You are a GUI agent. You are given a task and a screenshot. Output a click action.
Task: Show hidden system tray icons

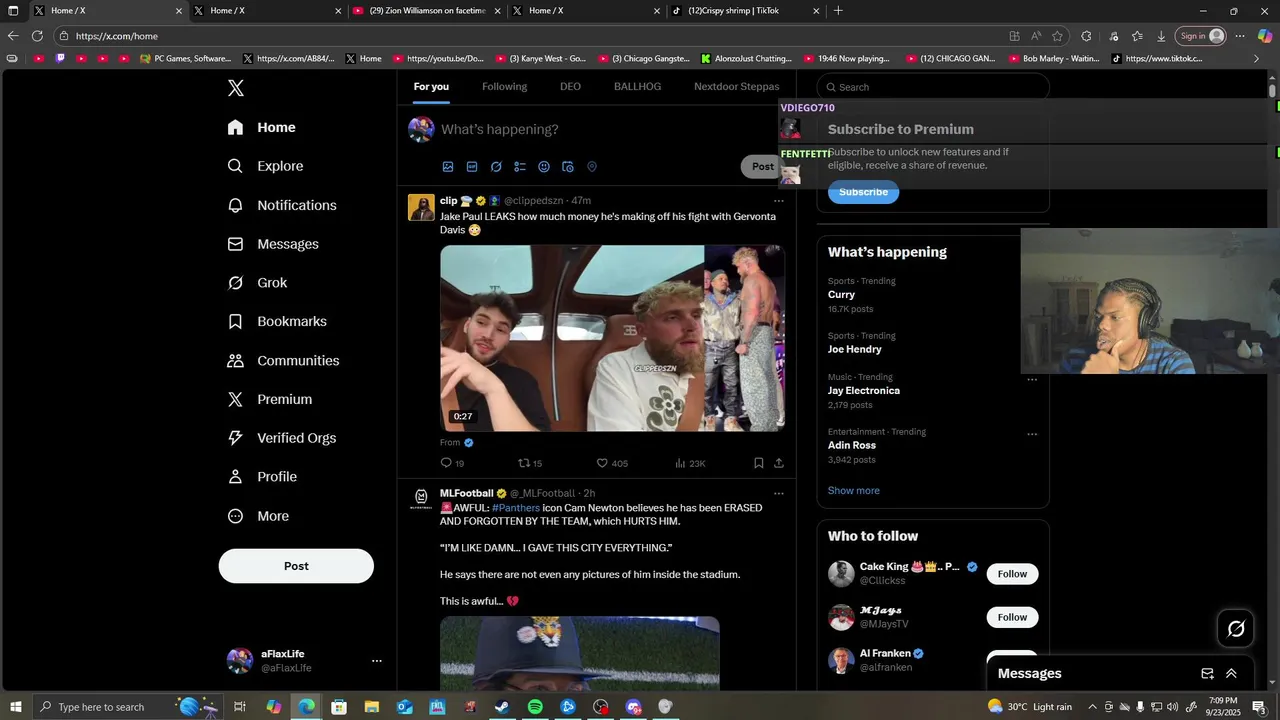[1092, 707]
